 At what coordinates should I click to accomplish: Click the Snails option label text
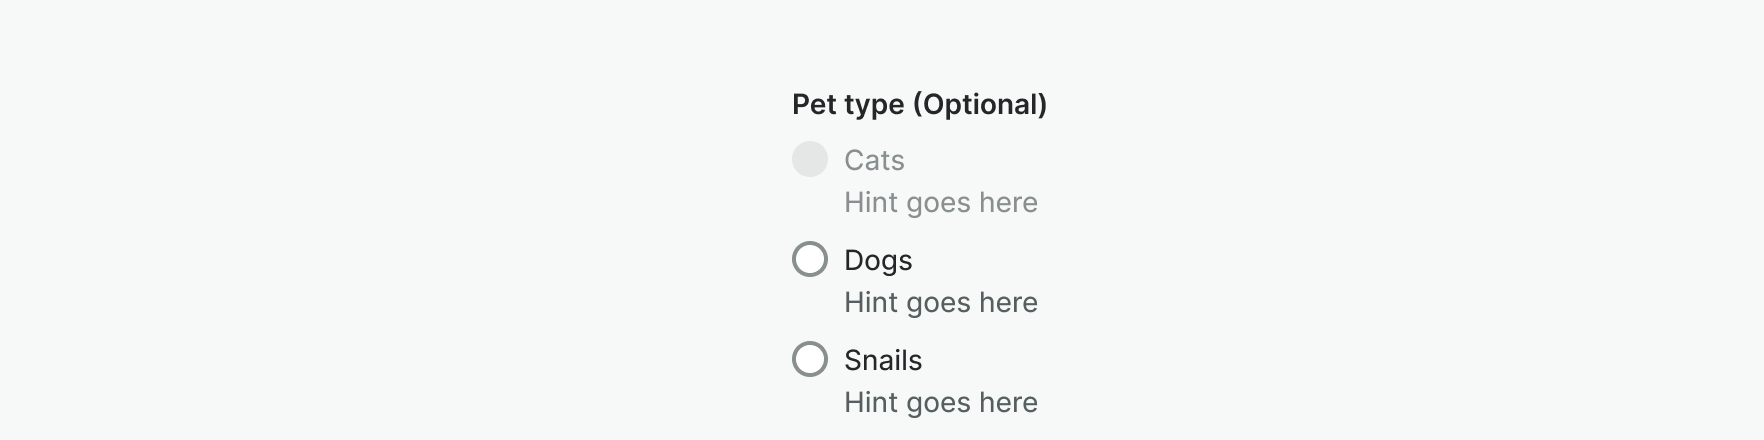pos(882,360)
